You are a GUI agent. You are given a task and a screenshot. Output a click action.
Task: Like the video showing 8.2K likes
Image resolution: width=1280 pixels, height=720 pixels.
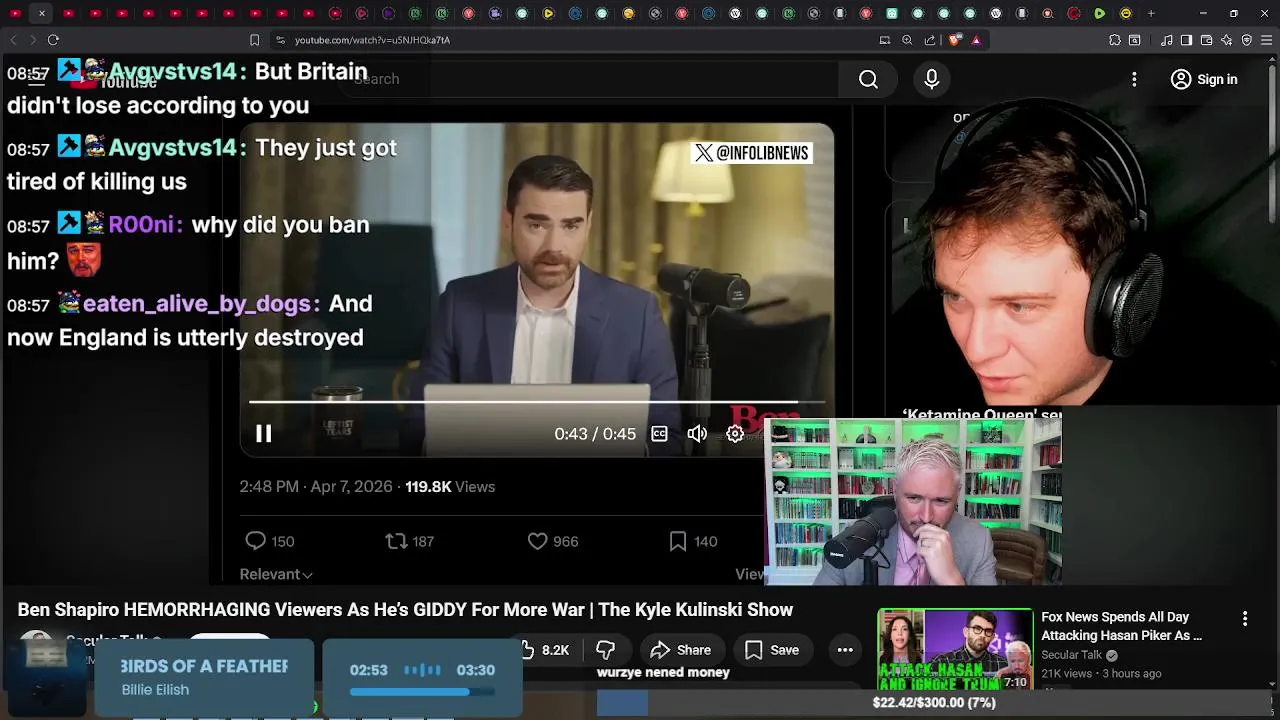tap(546, 650)
